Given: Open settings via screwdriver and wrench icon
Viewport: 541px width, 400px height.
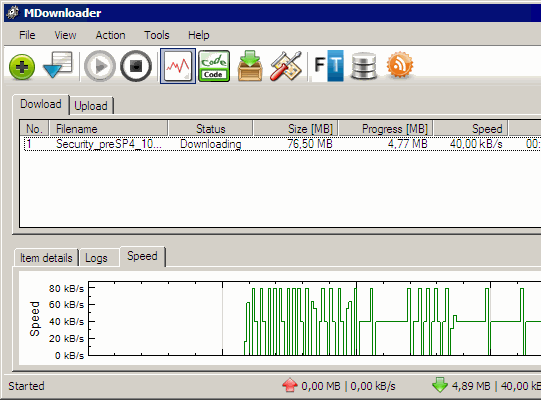Looking at the screenshot, I should tap(286, 66).
